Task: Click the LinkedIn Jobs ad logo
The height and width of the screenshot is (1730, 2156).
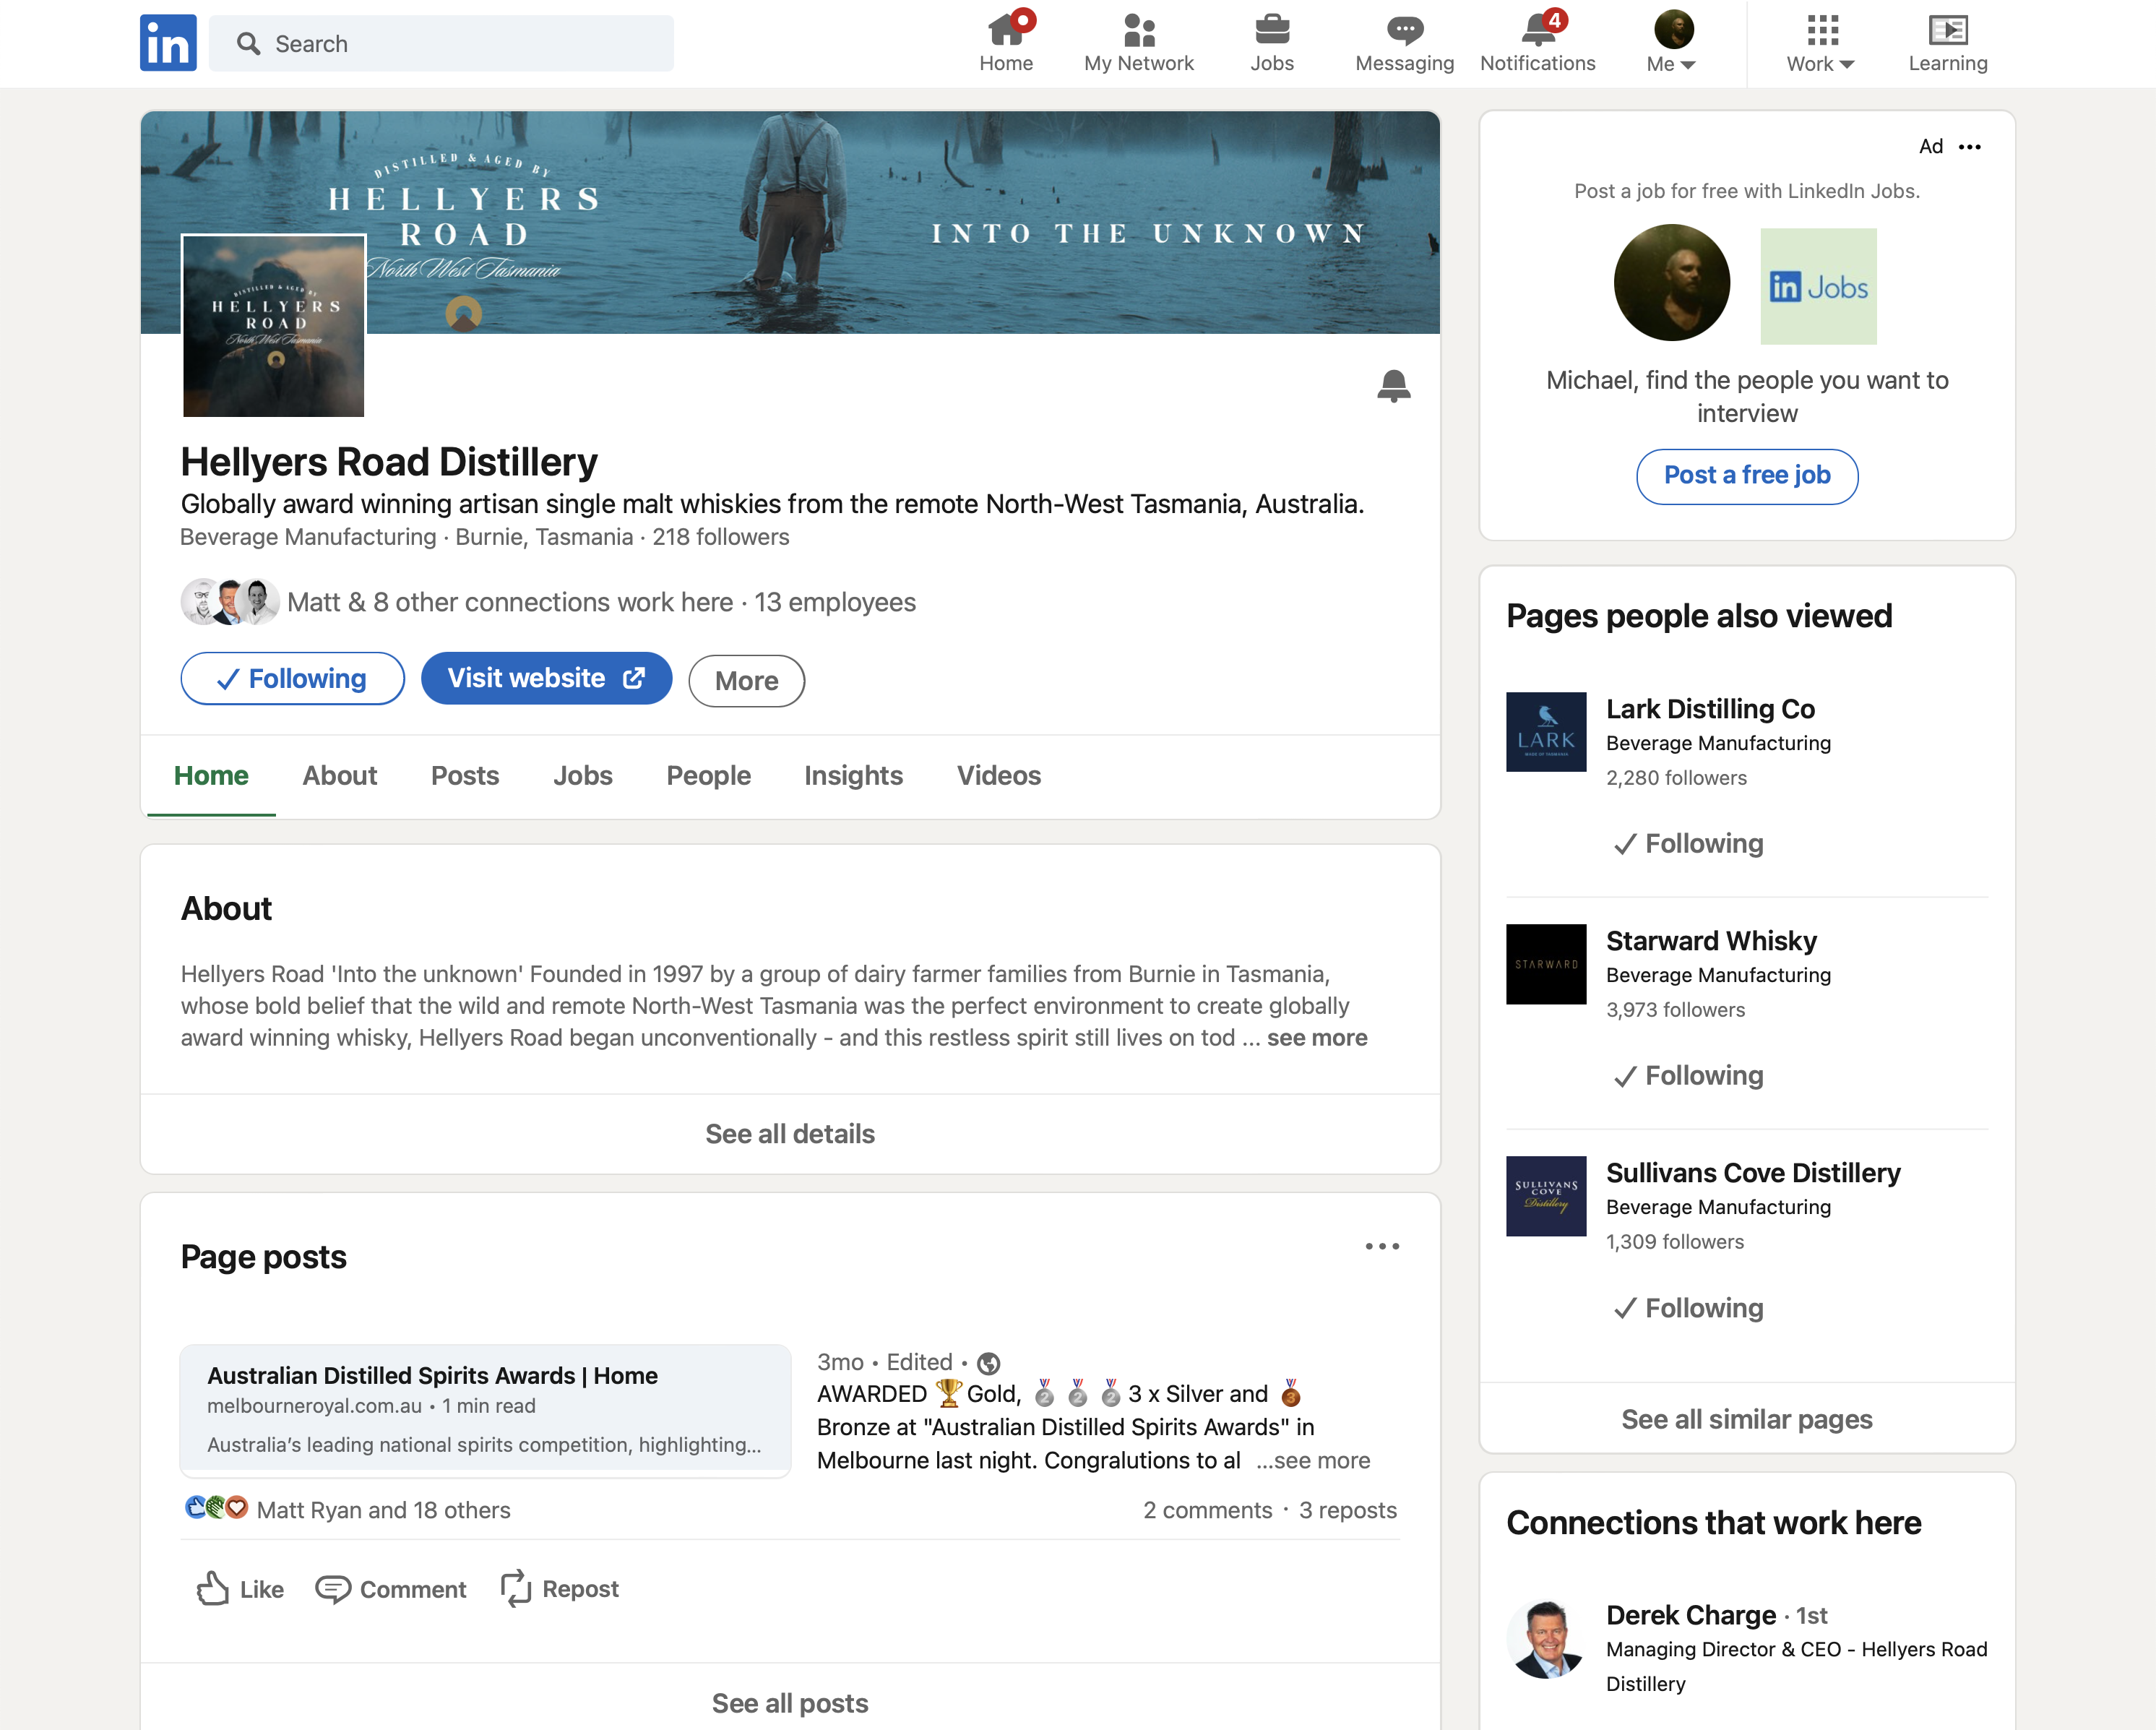Action: tap(1818, 286)
